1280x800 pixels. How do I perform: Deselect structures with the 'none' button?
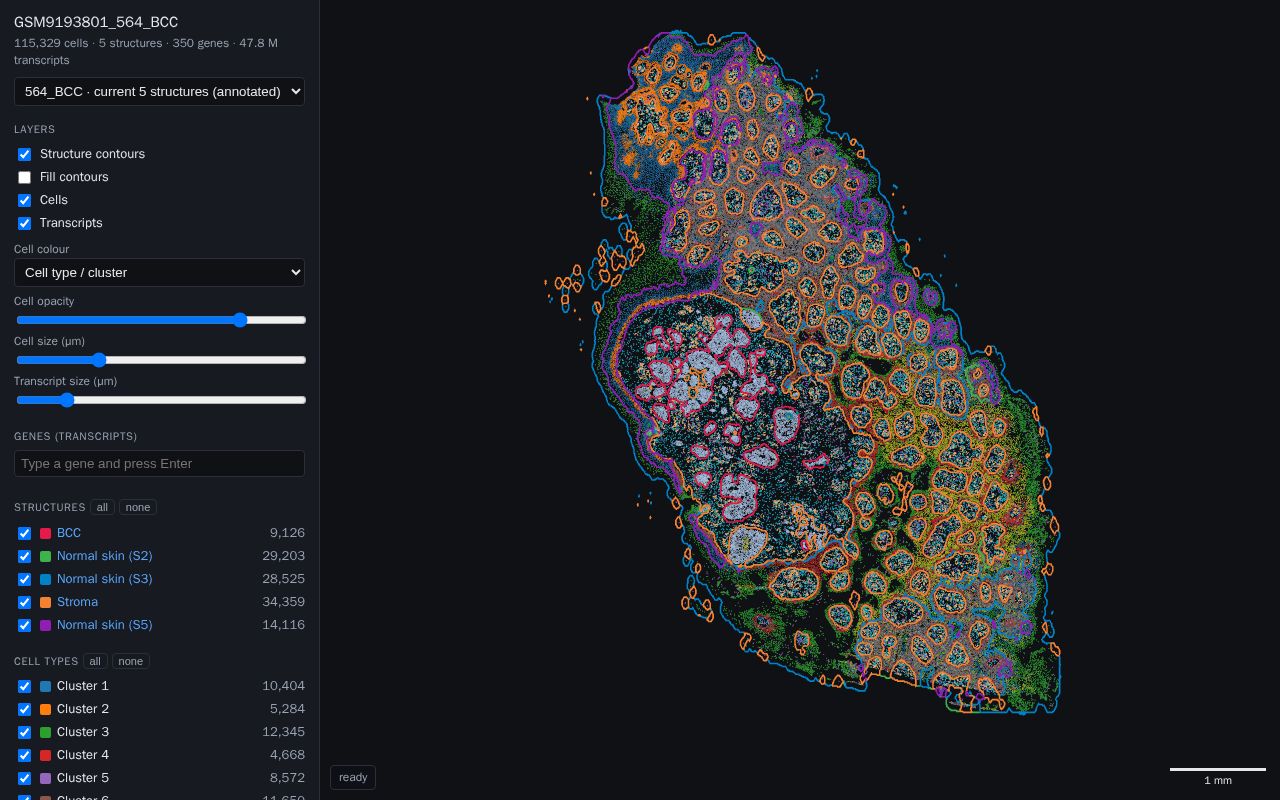[x=138, y=507]
